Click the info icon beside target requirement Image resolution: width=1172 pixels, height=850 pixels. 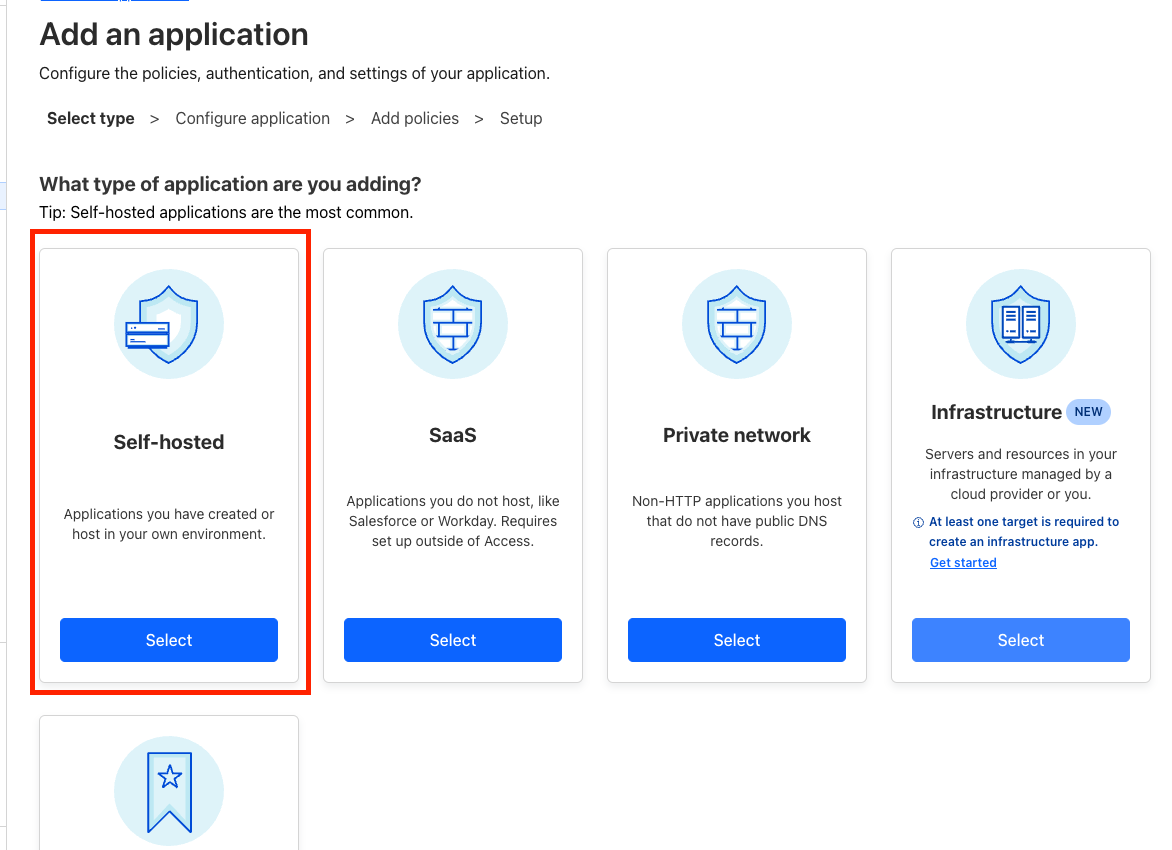(918, 523)
